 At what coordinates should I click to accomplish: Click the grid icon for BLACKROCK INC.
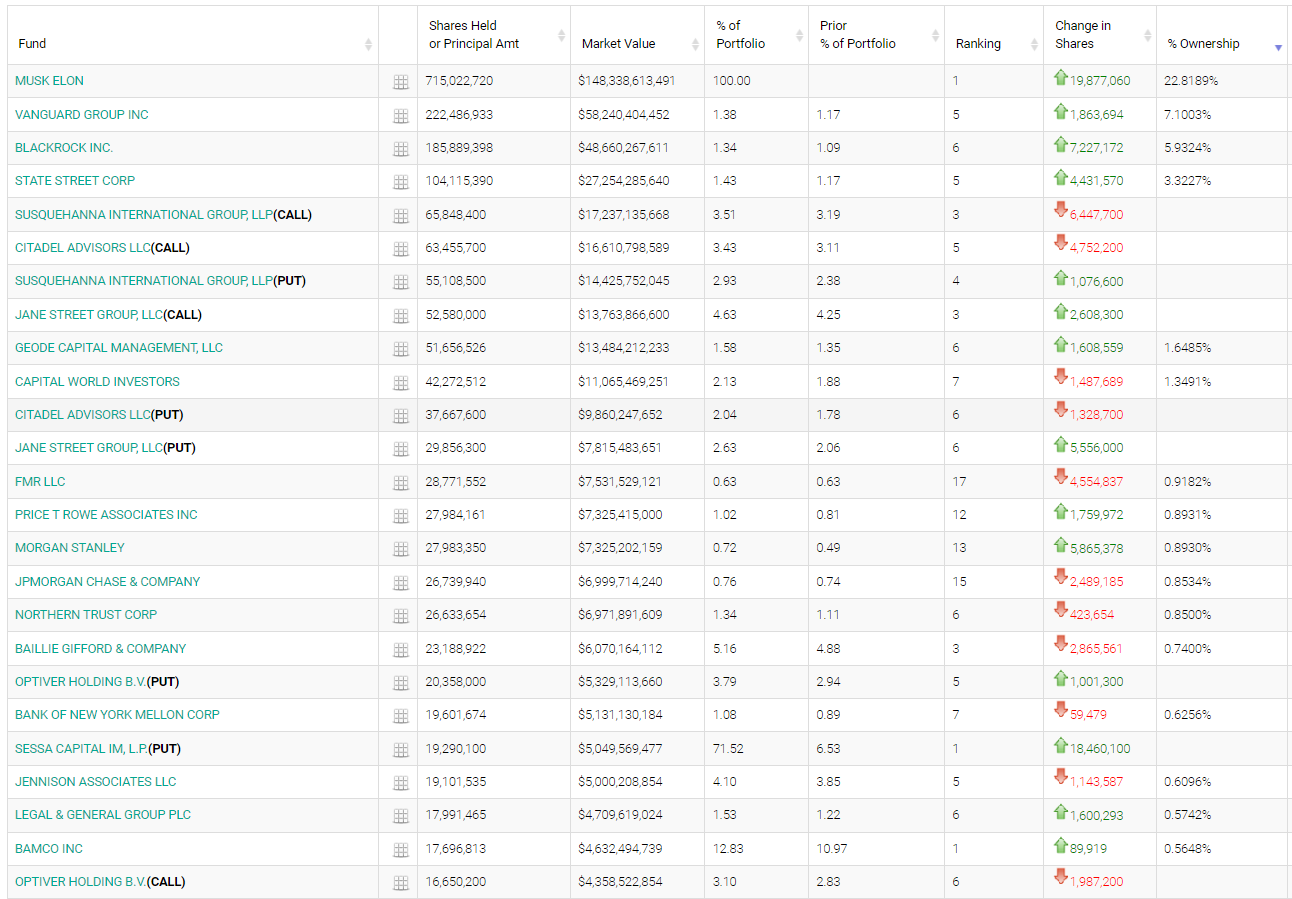(401, 149)
